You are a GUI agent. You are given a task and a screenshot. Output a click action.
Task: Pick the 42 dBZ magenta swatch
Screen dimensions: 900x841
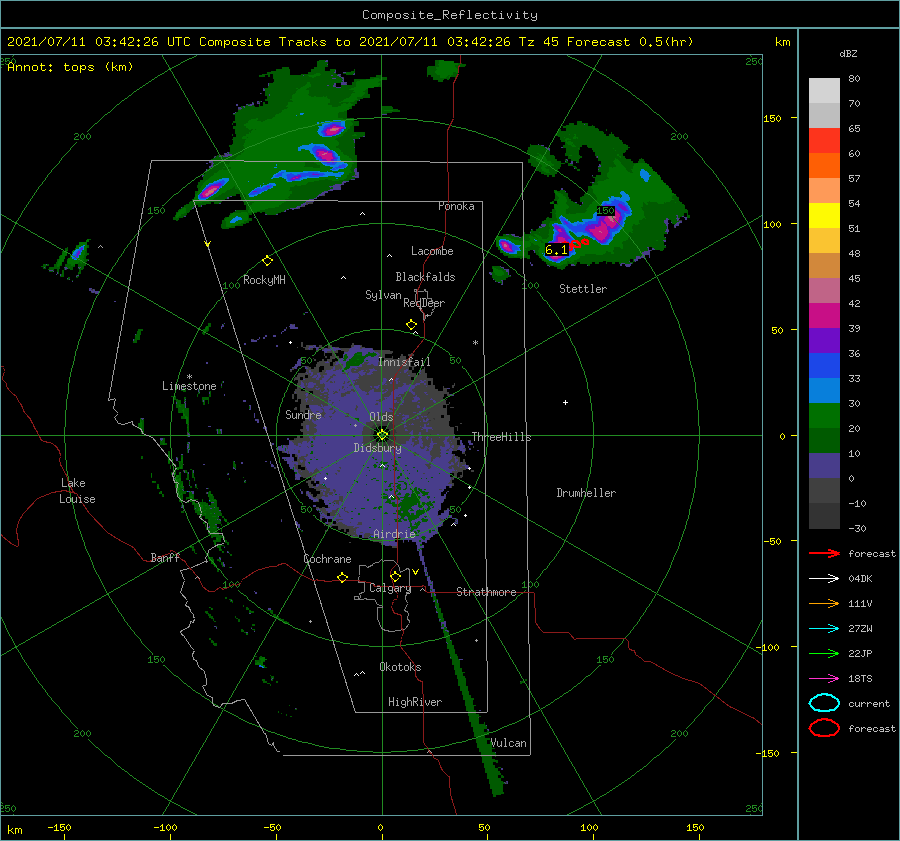coord(824,316)
